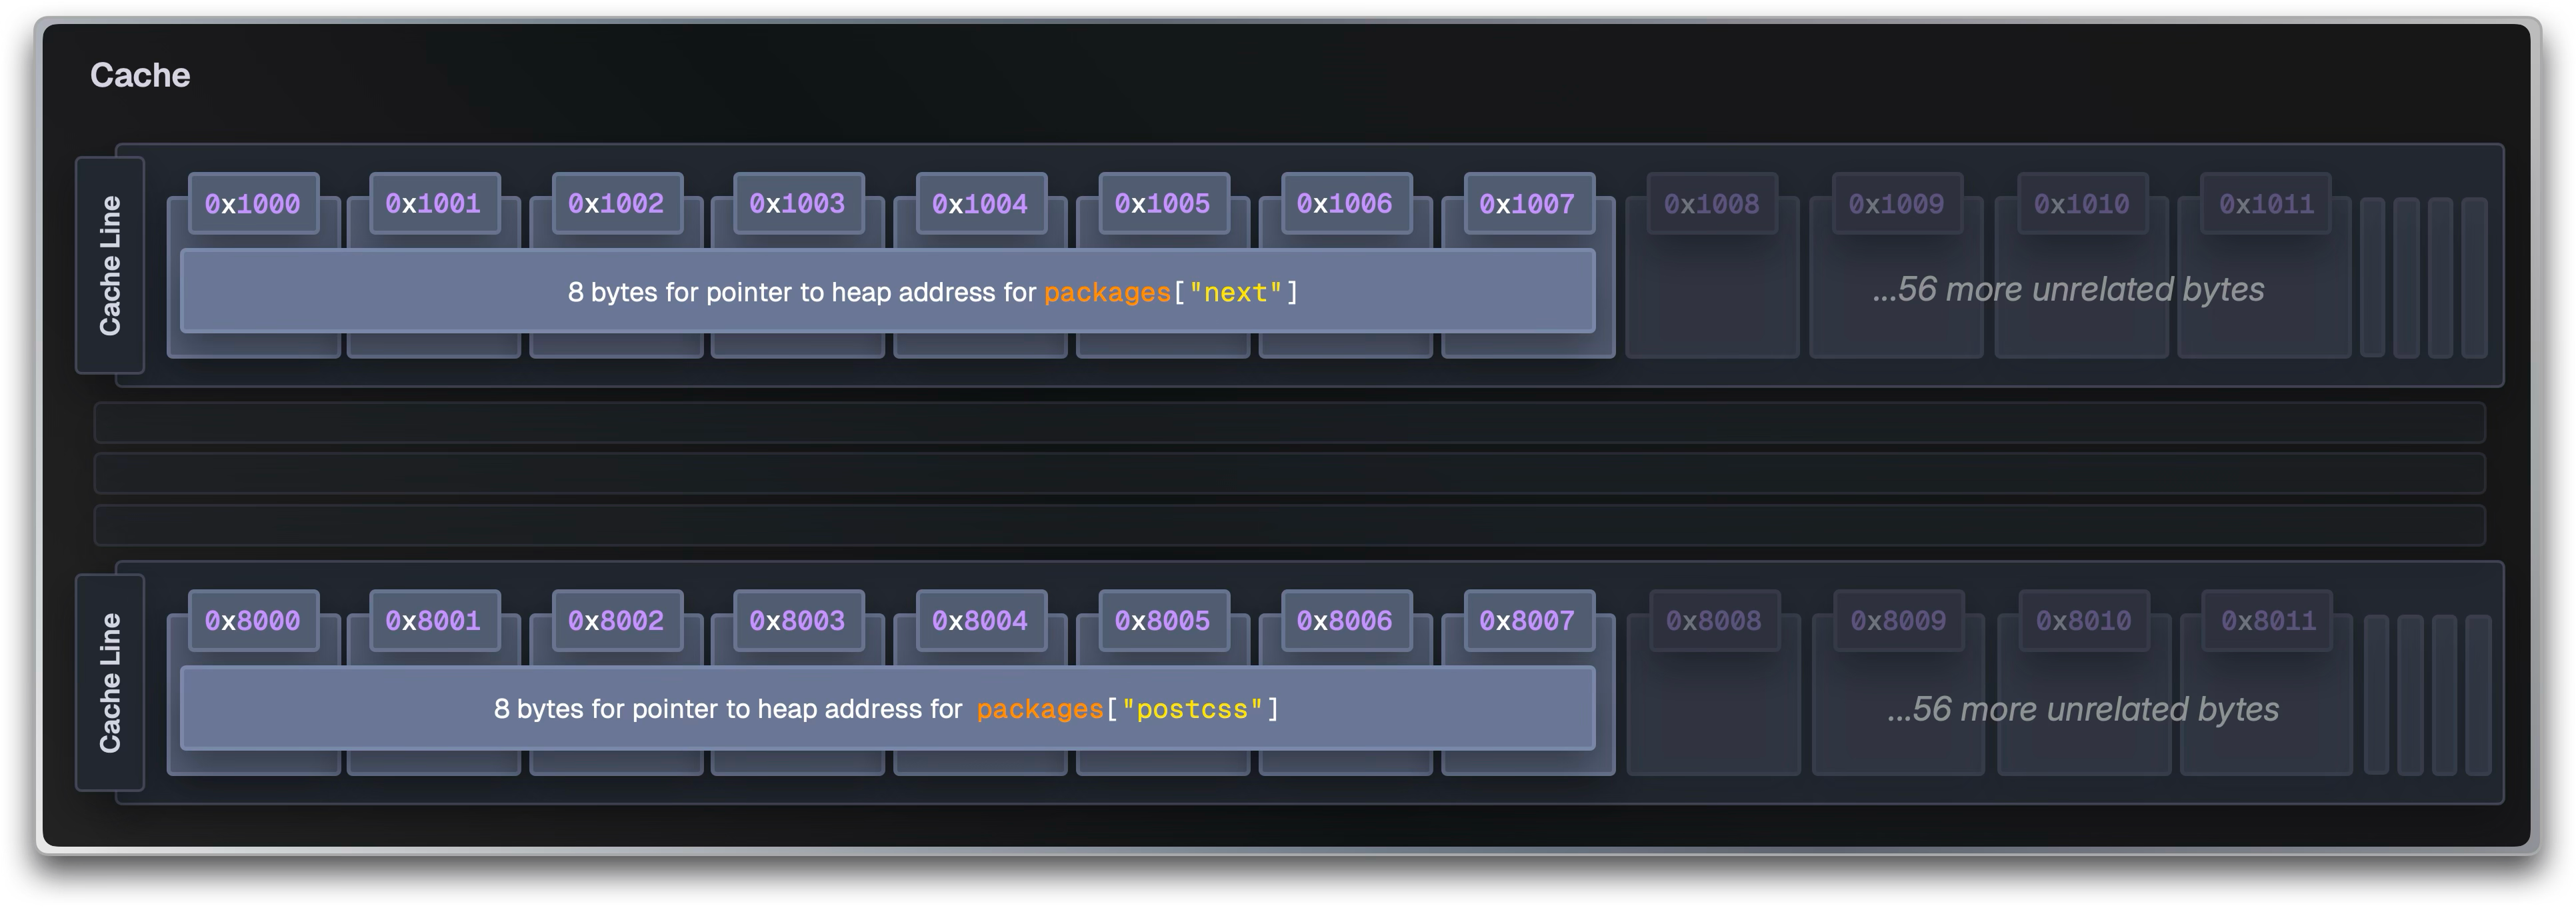Click "56 more unrelated bytes" in top line

tap(2068, 290)
